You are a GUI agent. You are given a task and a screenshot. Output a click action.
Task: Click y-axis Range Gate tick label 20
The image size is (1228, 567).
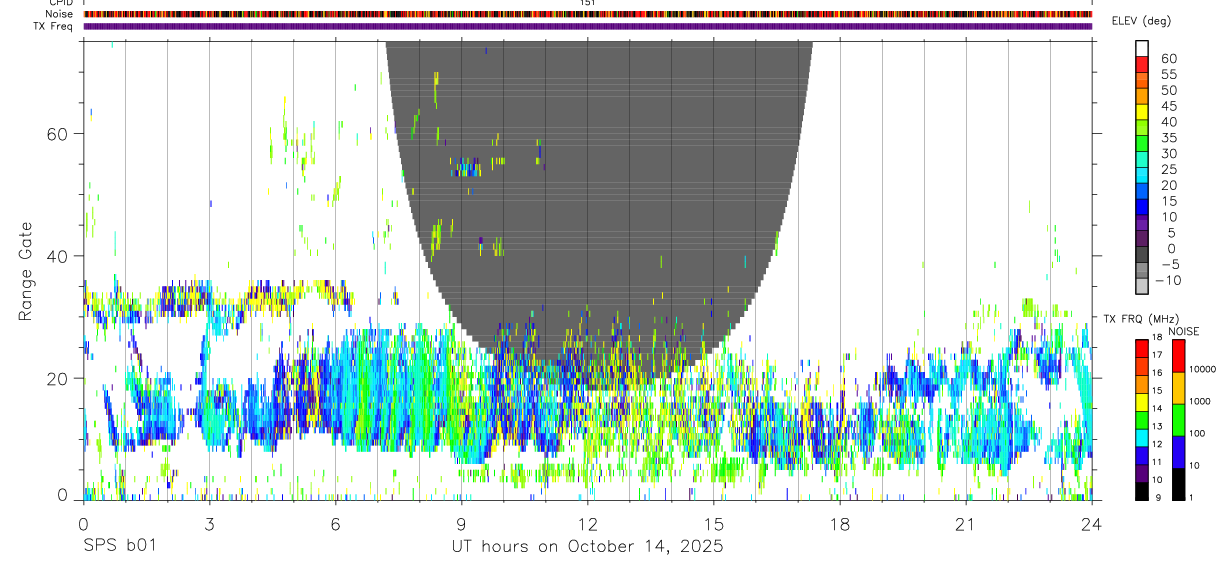click(x=60, y=378)
